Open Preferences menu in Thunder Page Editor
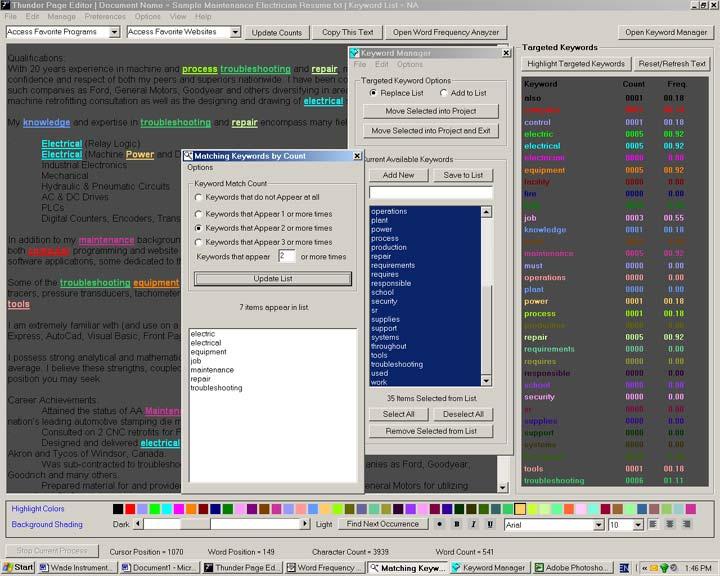This screenshot has height=576, width=720. pyautogui.click(x=105, y=17)
